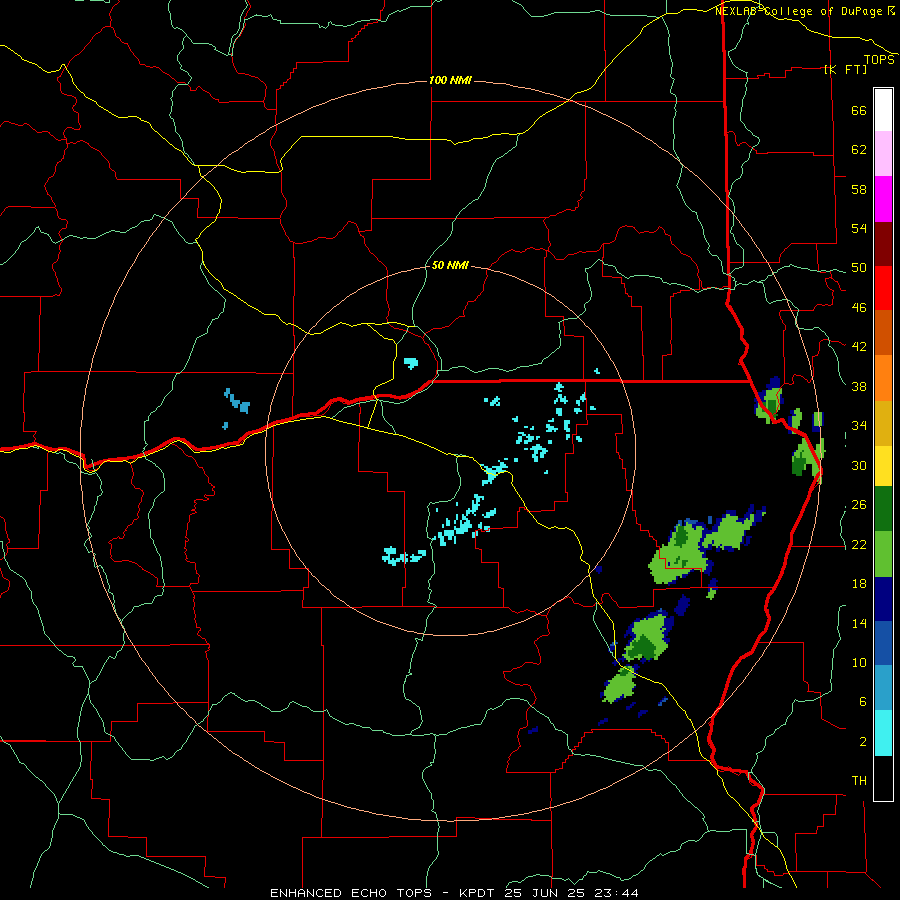Viewport: 900px width, 900px height.
Task: Click the 50 NMI range ring label
Action: point(449,266)
